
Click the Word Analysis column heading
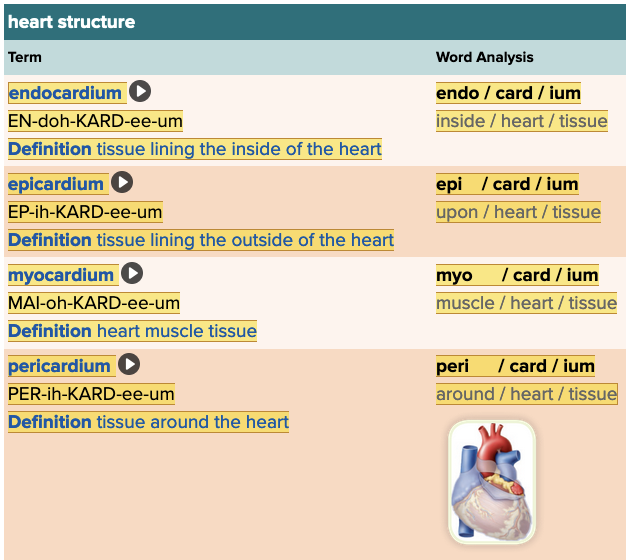point(484,57)
